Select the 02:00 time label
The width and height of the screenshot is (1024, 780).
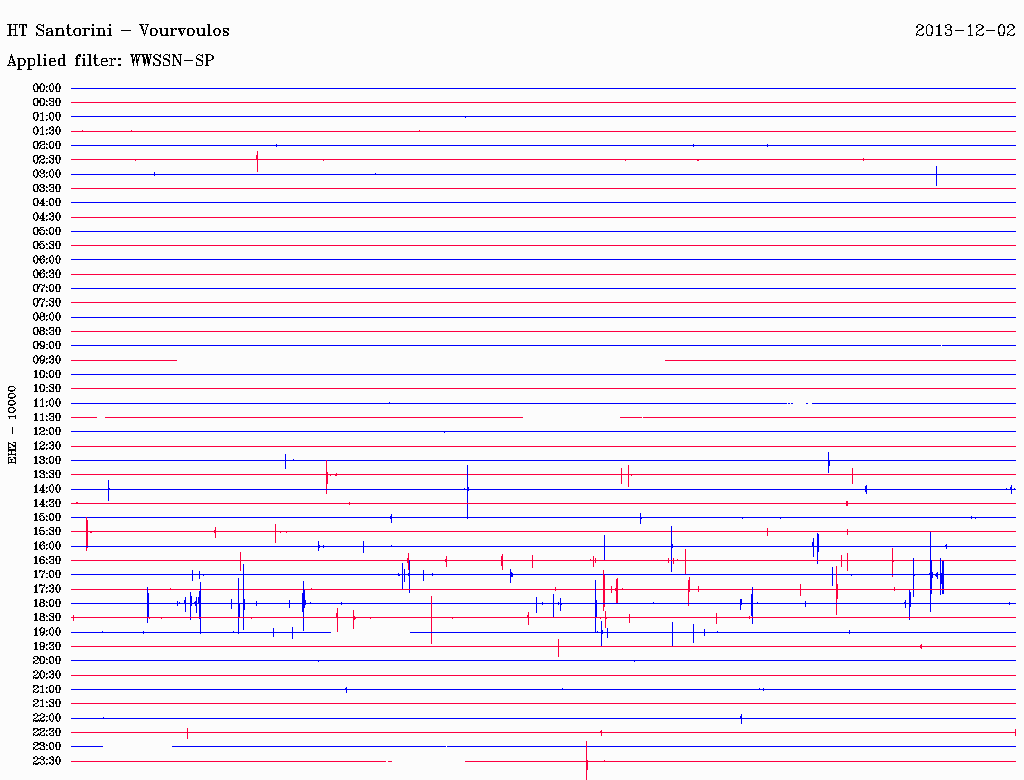pos(47,146)
